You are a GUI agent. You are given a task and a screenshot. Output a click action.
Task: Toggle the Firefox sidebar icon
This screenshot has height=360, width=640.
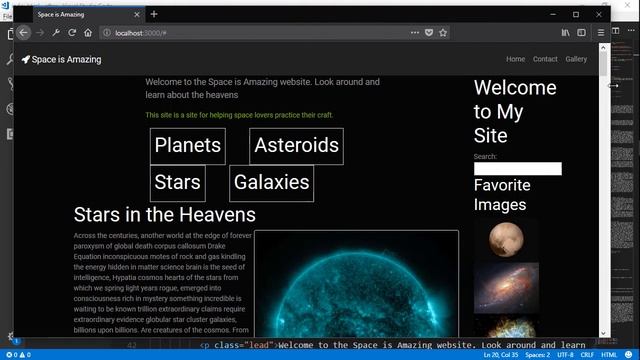[582, 33]
